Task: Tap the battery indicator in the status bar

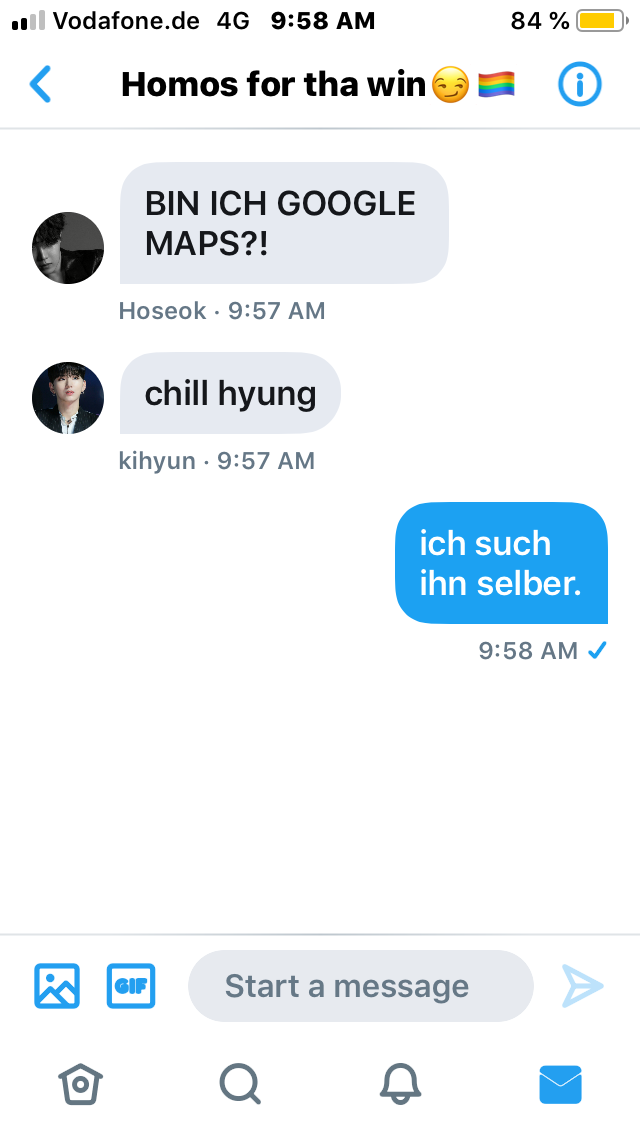Action: tap(601, 21)
